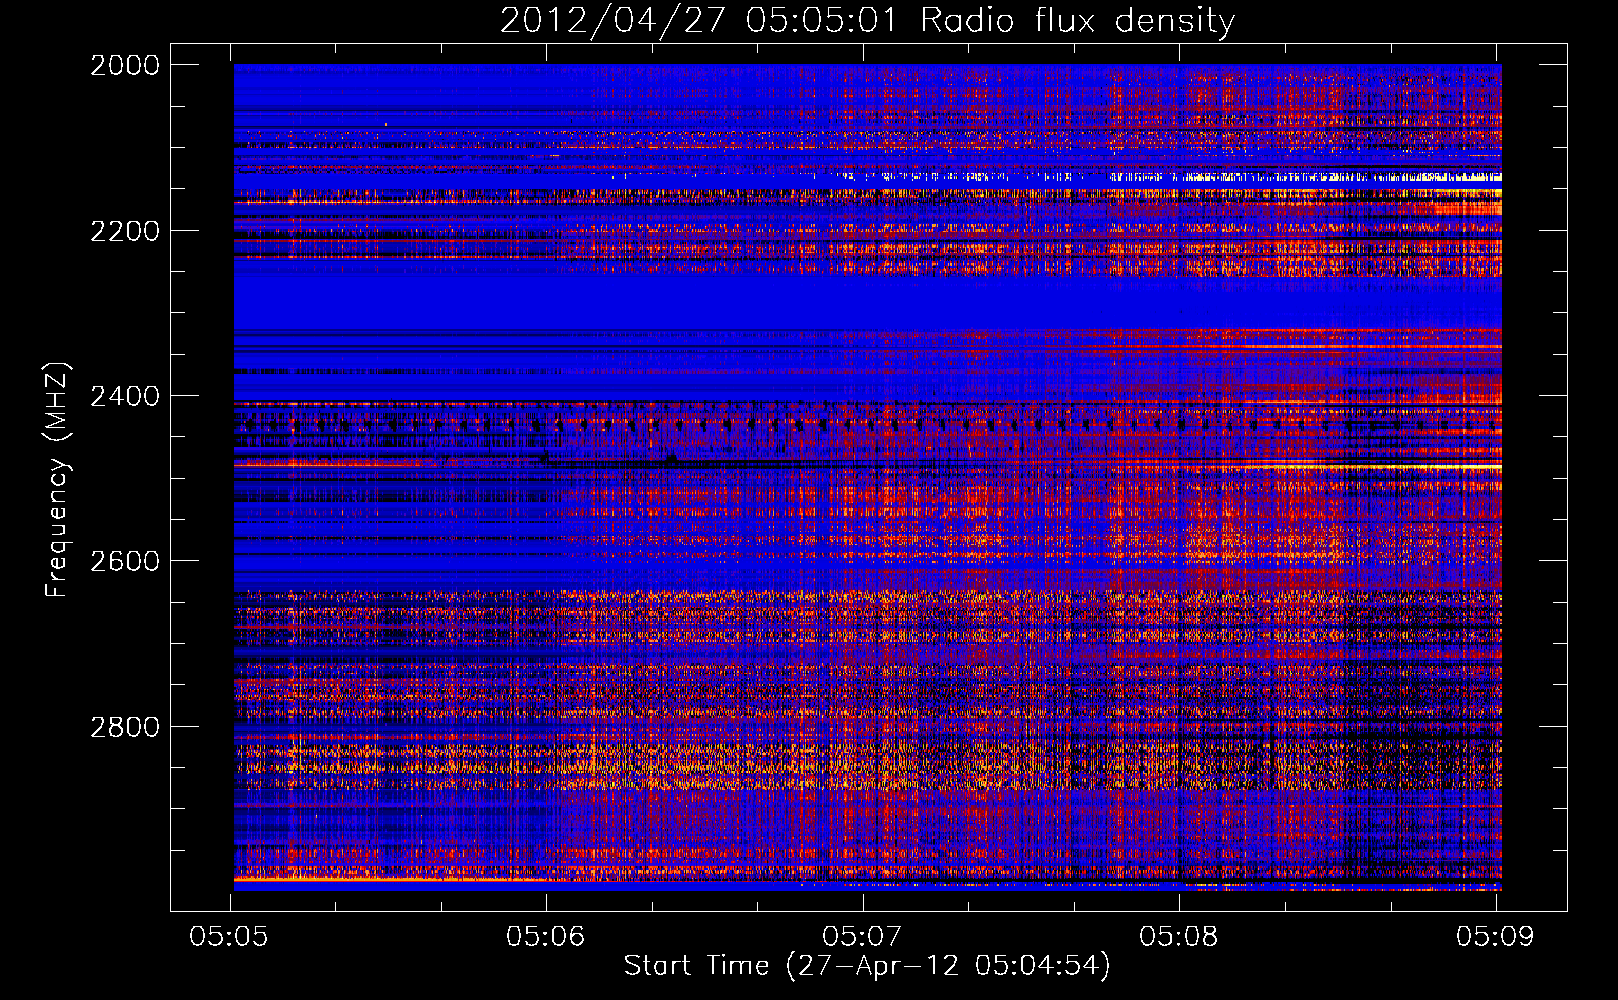Click the 05:06 time axis label
Screen dimensions: 1618x1000
click(545, 937)
